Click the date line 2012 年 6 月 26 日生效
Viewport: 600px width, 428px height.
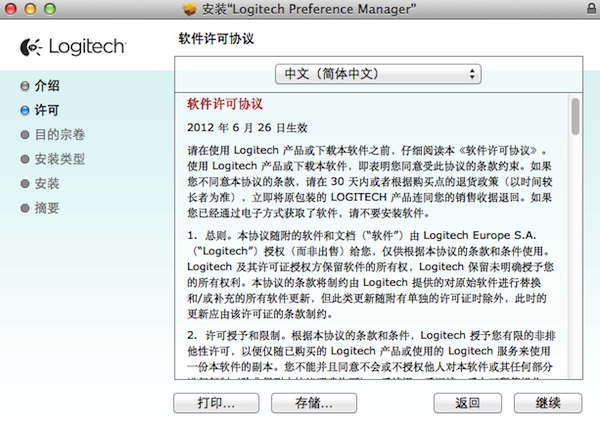click(247, 128)
